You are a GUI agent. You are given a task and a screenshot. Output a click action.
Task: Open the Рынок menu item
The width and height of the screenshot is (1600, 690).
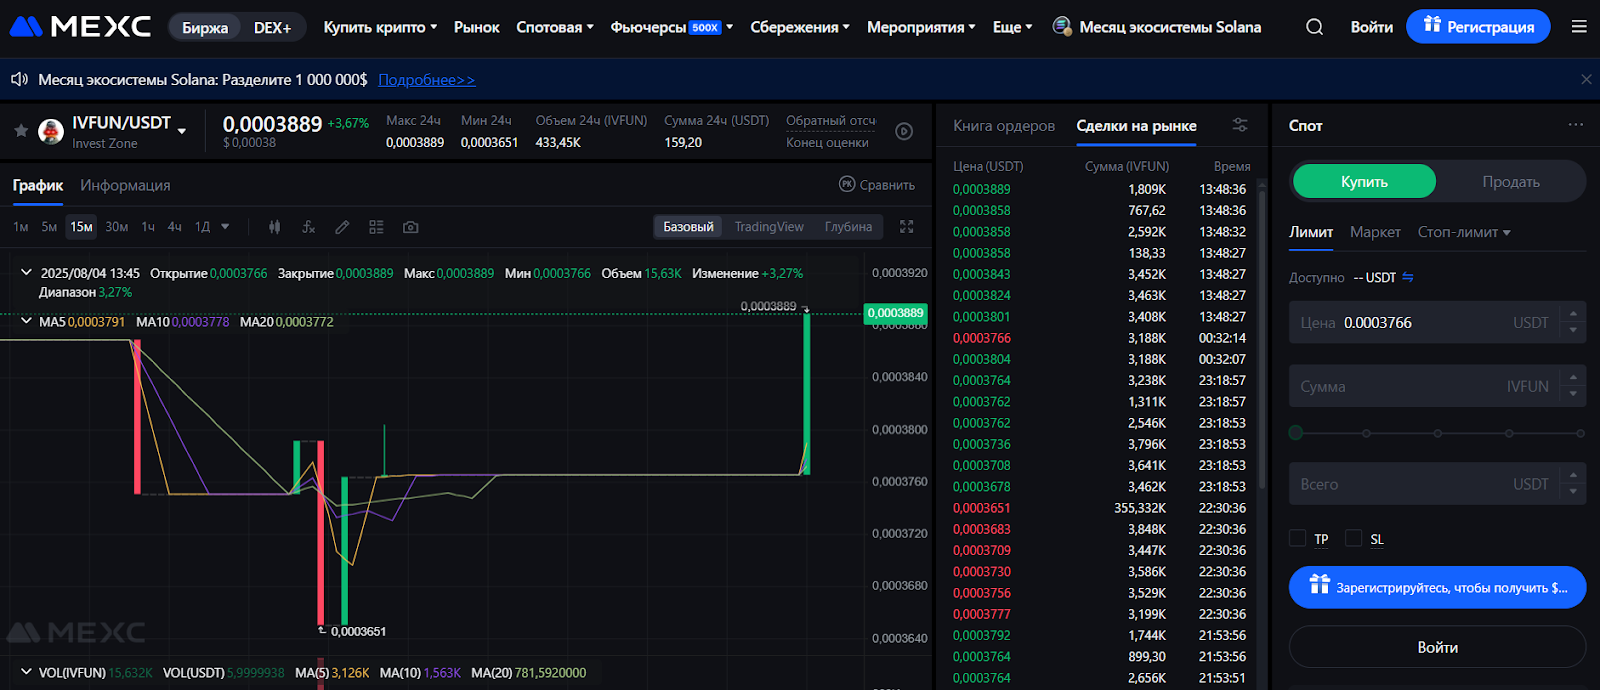coord(476,27)
